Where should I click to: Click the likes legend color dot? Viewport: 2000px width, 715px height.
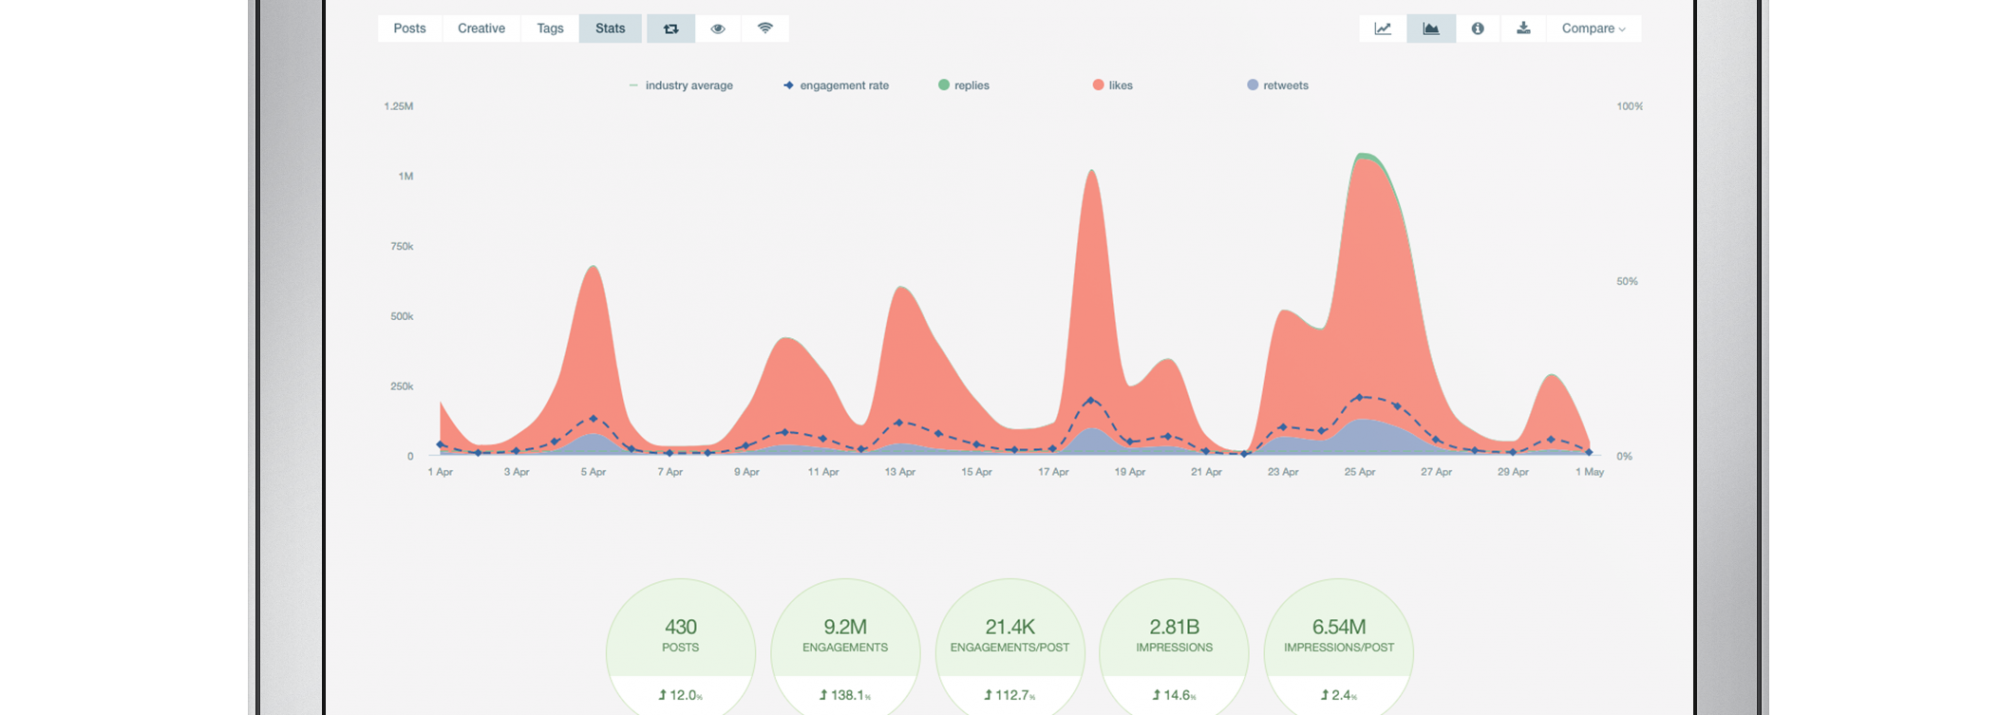coord(1098,85)
